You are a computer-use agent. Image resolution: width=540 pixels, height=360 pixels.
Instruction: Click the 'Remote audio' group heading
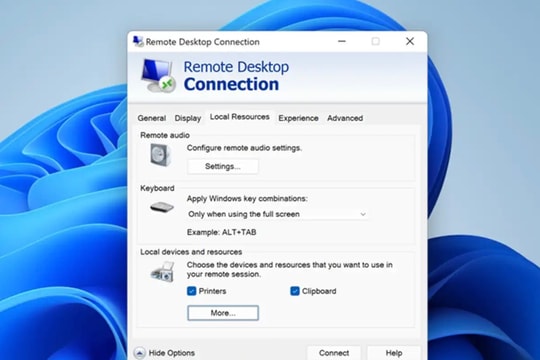(165, 135)
